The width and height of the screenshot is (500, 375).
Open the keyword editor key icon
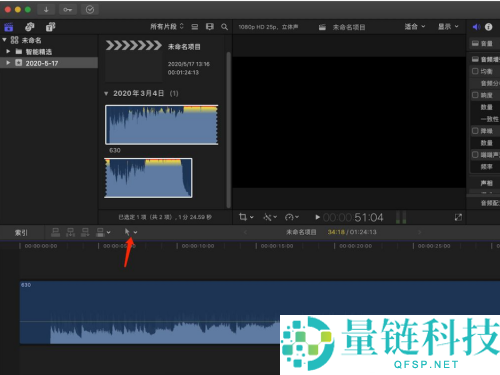[x=68, y=9]
